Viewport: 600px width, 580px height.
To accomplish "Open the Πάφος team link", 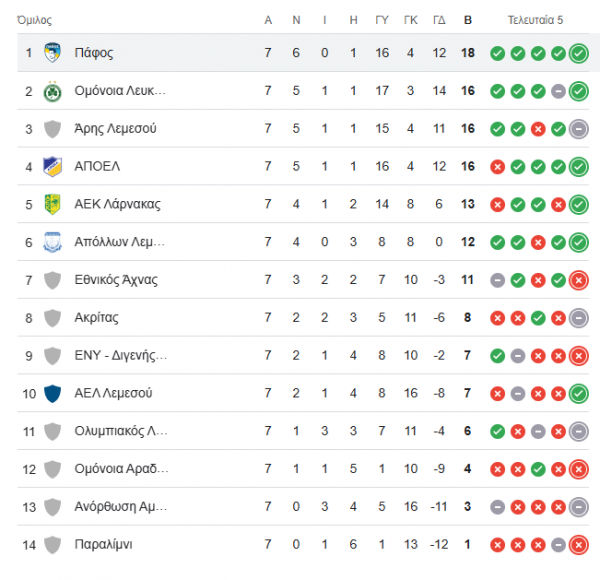I will (x=94, y=53).
